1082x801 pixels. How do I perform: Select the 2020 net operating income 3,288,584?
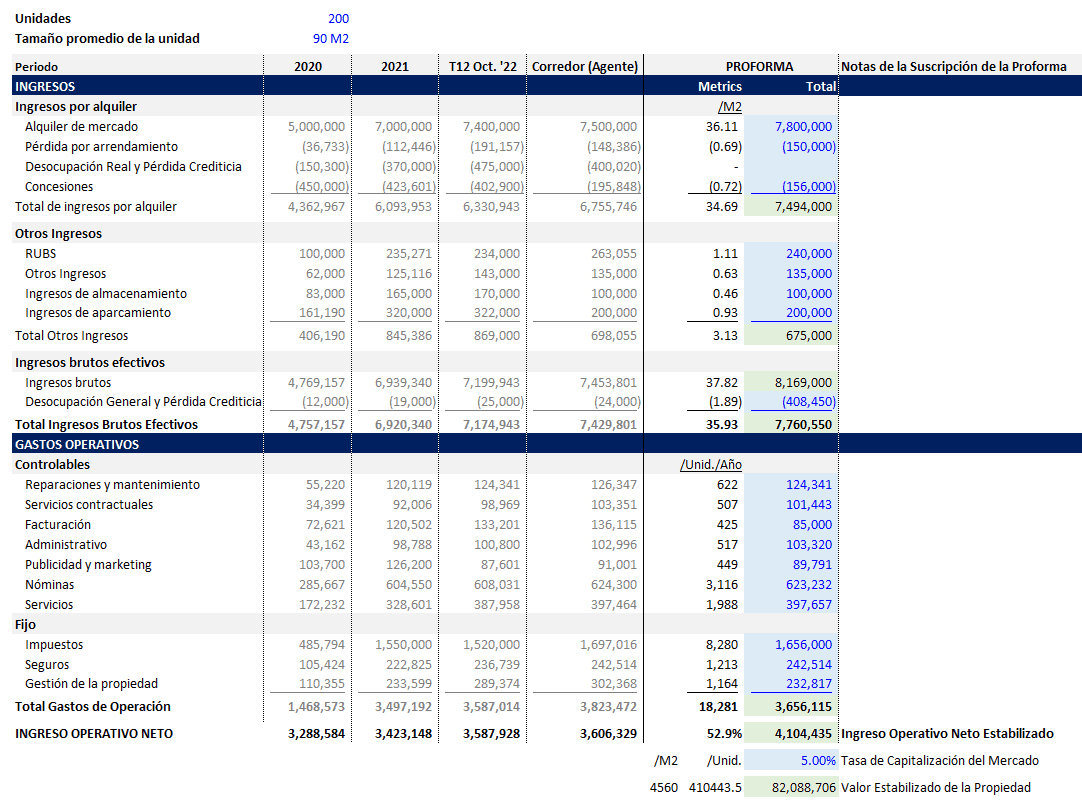315,734
